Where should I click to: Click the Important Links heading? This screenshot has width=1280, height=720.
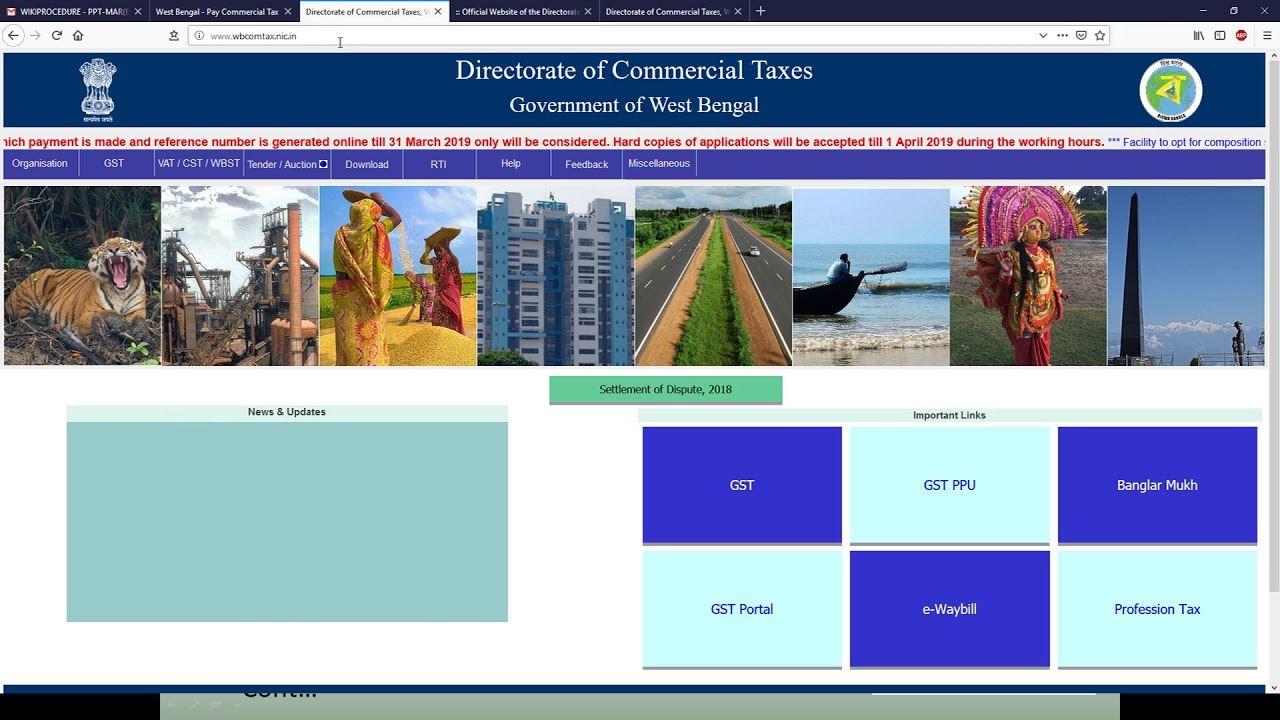coord(949,415)
